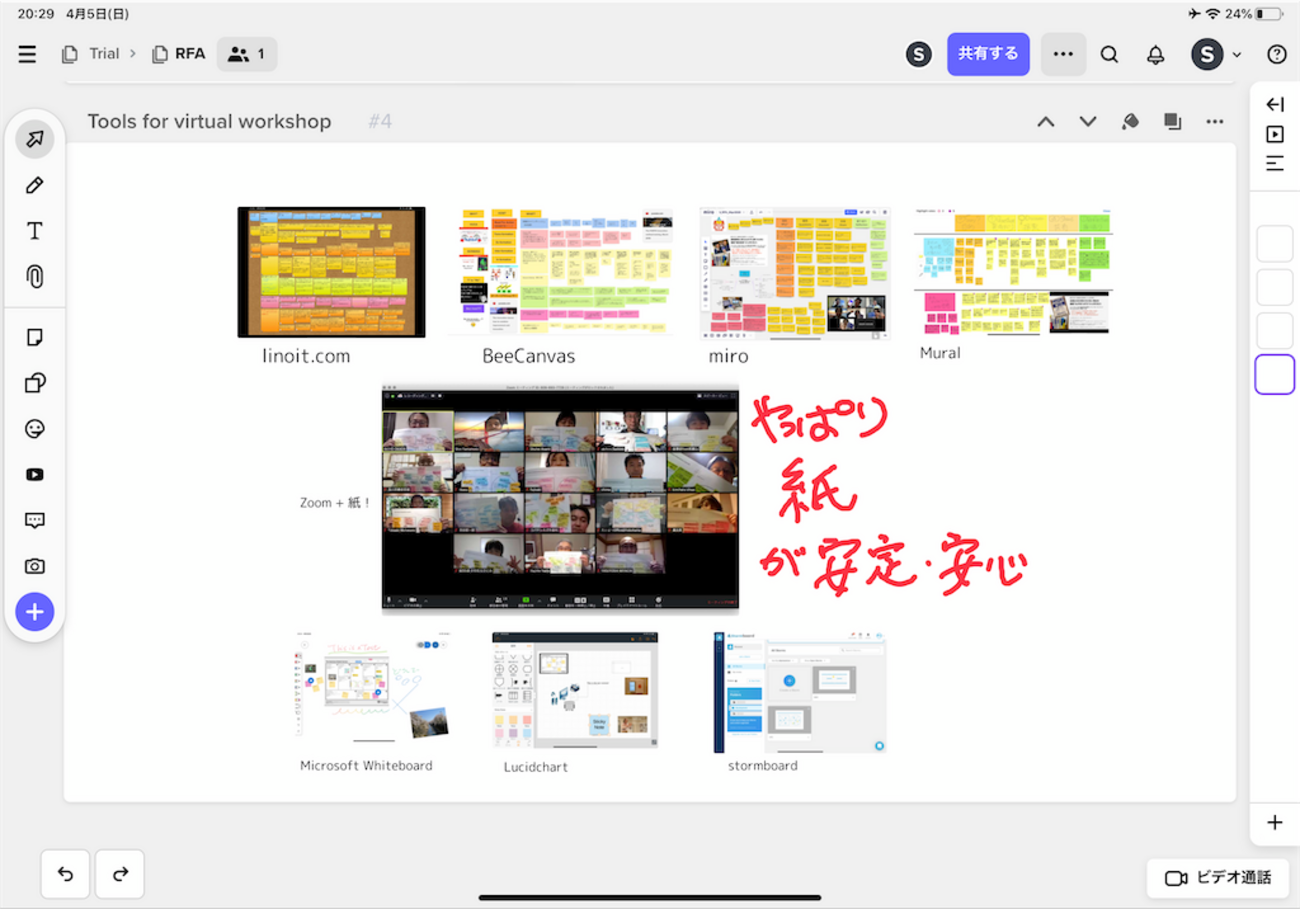The width and height of the screenshot is (1300, 909).
Task: Move to previous canvas with up chevron
Action: pos(1045,122)
